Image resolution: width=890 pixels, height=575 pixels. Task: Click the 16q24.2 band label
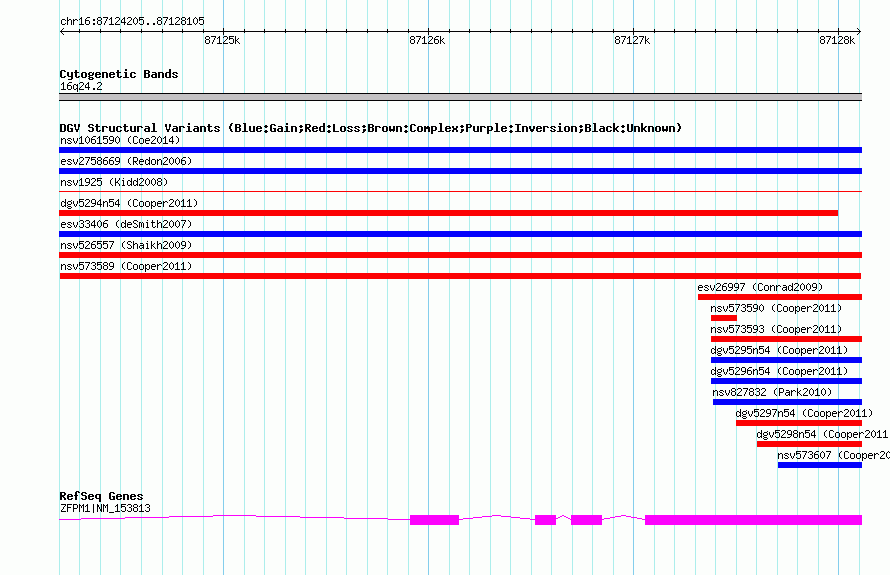point(81,86)
